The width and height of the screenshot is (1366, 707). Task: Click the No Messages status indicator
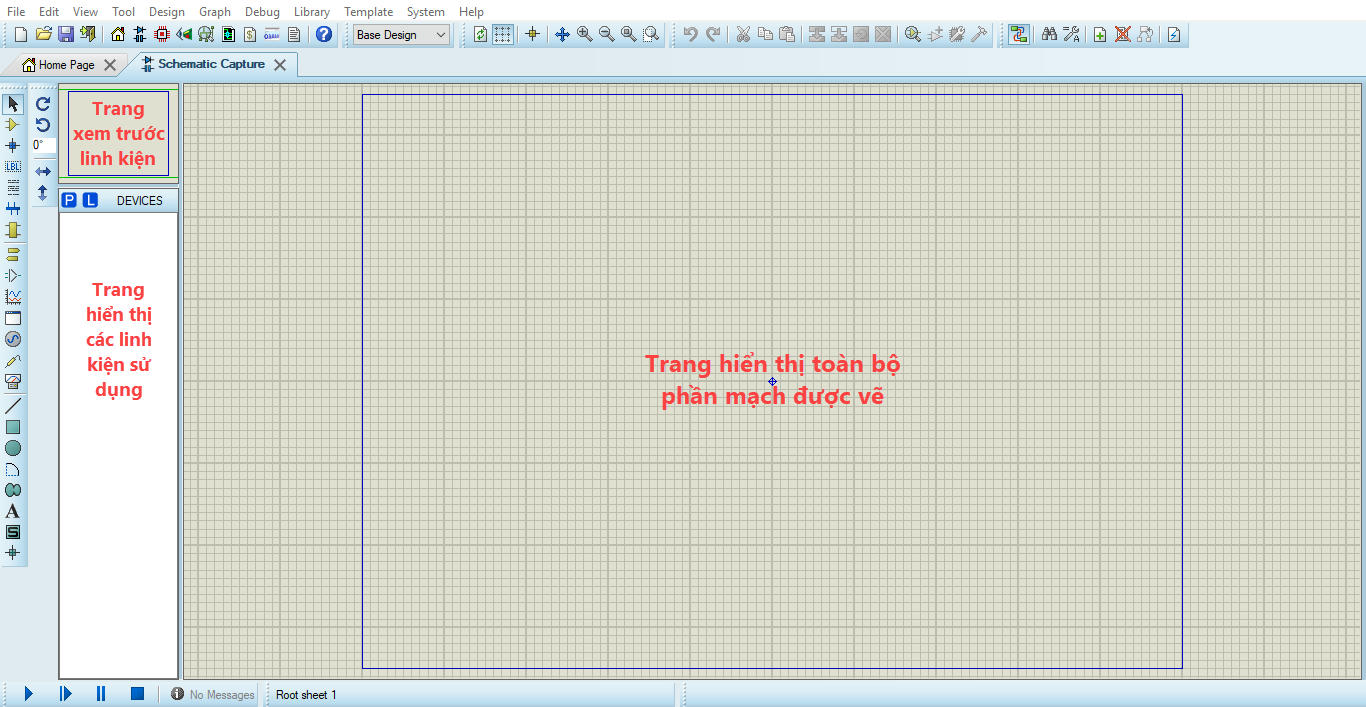coord(213,694)
